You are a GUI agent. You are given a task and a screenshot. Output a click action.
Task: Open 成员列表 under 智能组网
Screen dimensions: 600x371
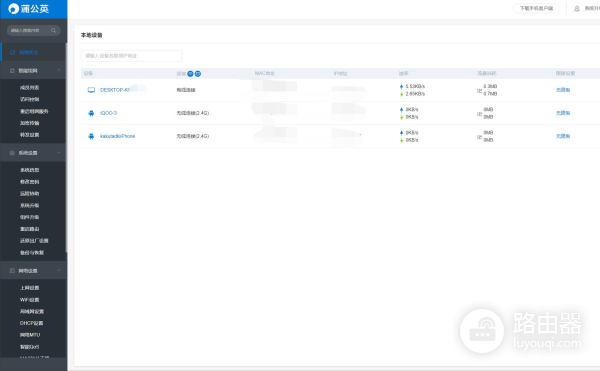coord(29,88)
